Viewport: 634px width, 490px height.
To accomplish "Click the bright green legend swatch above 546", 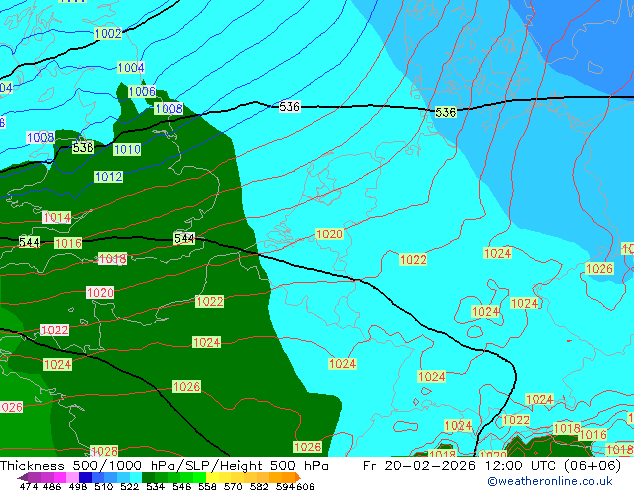I will [186, 477].
